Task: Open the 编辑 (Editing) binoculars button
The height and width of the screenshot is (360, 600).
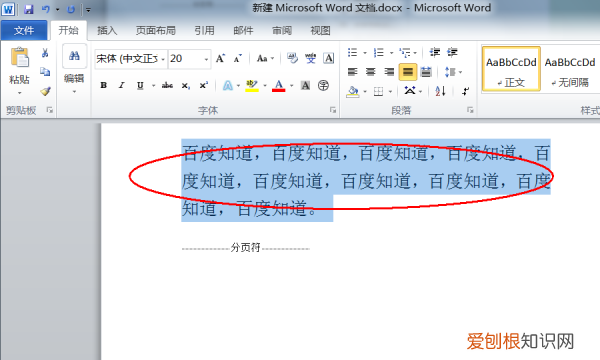Action: [x=74, y=70]
